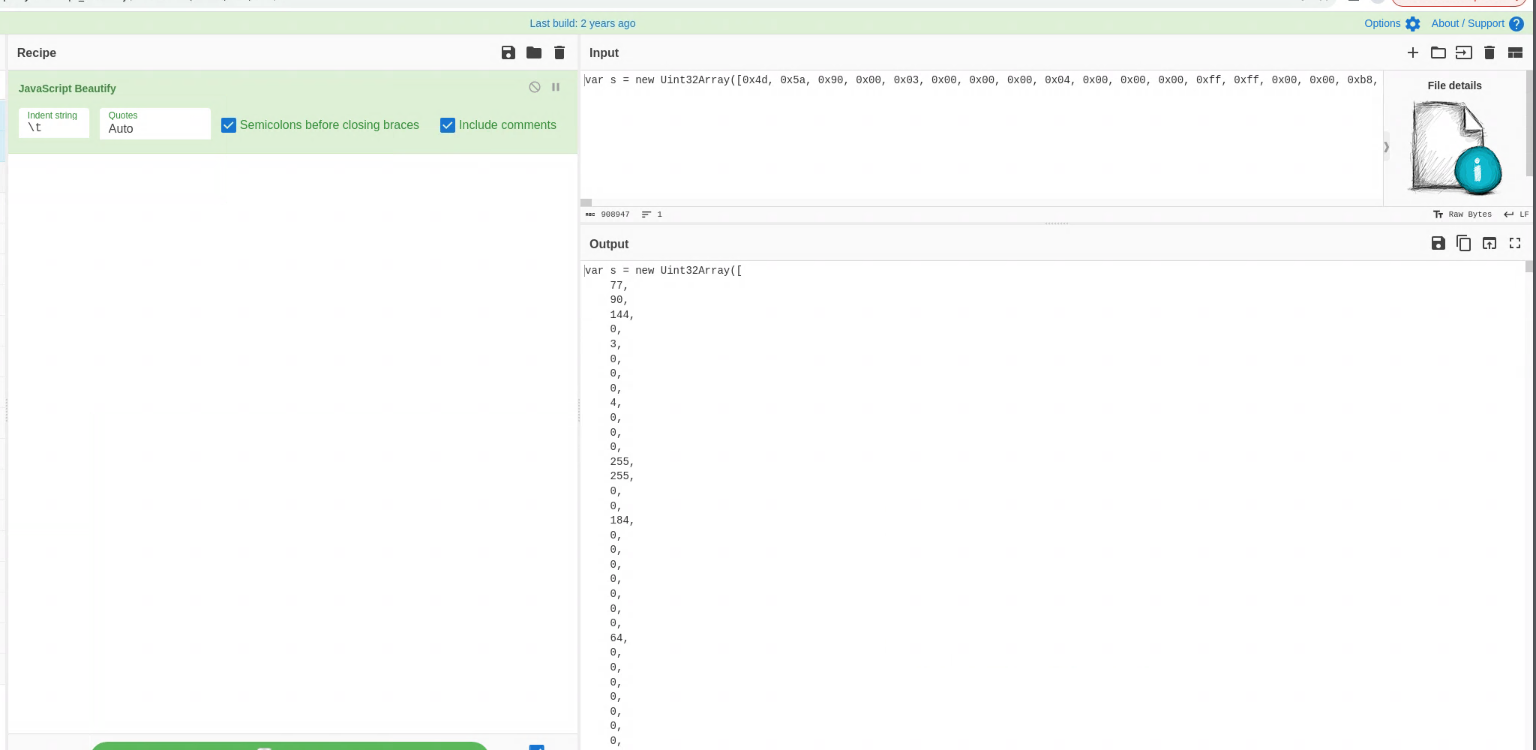The width and height of the screenshot is (1536, 750).
Task: Collapse the File details panel
Action: point(1386,147)
